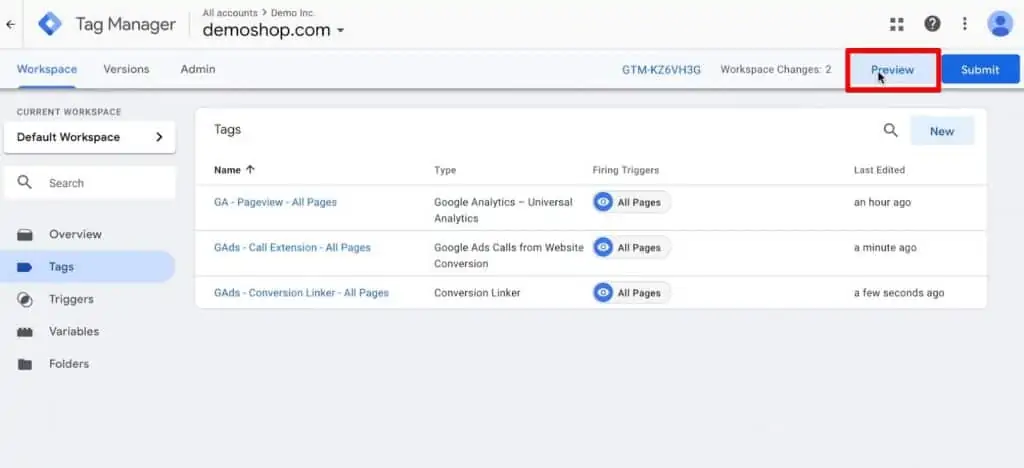Click the Overview sidebar icon

[25, 235]
